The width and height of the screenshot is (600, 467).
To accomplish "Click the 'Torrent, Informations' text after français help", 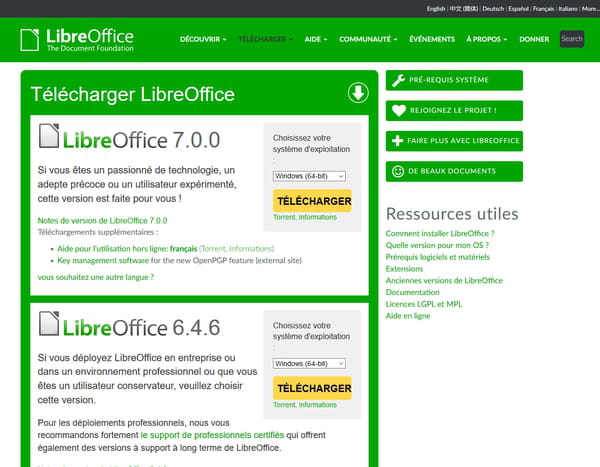I will [x=236, y=249].
